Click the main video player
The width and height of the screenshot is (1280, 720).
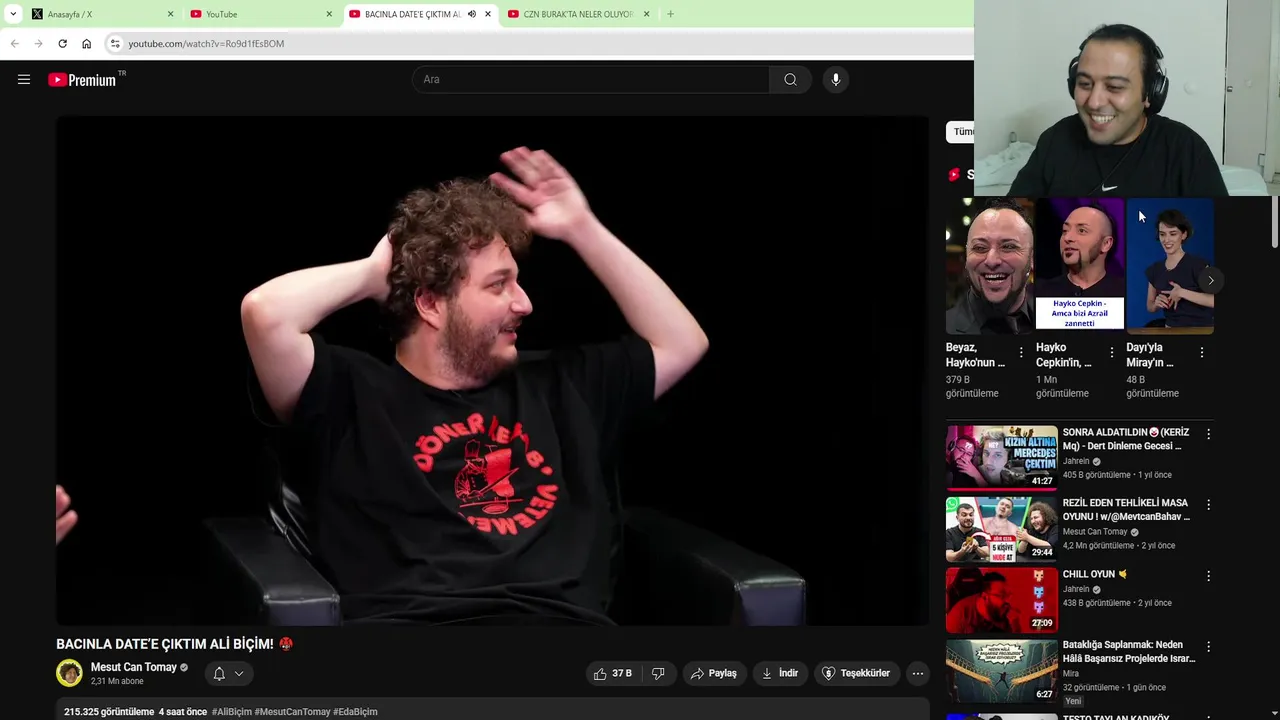492,371
